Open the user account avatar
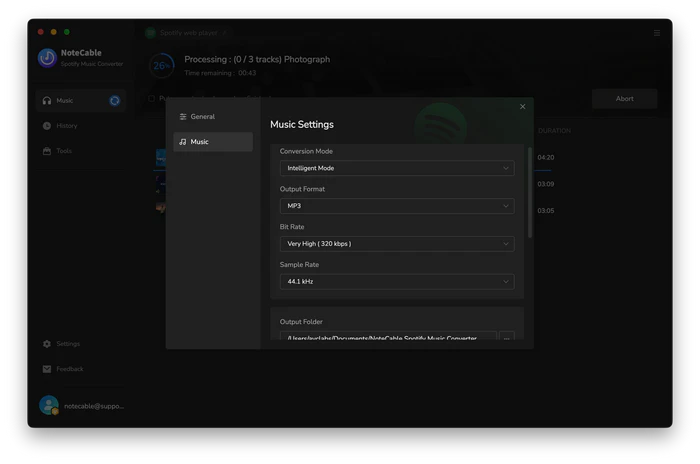 pyautogui.click(x=49, y=405)
